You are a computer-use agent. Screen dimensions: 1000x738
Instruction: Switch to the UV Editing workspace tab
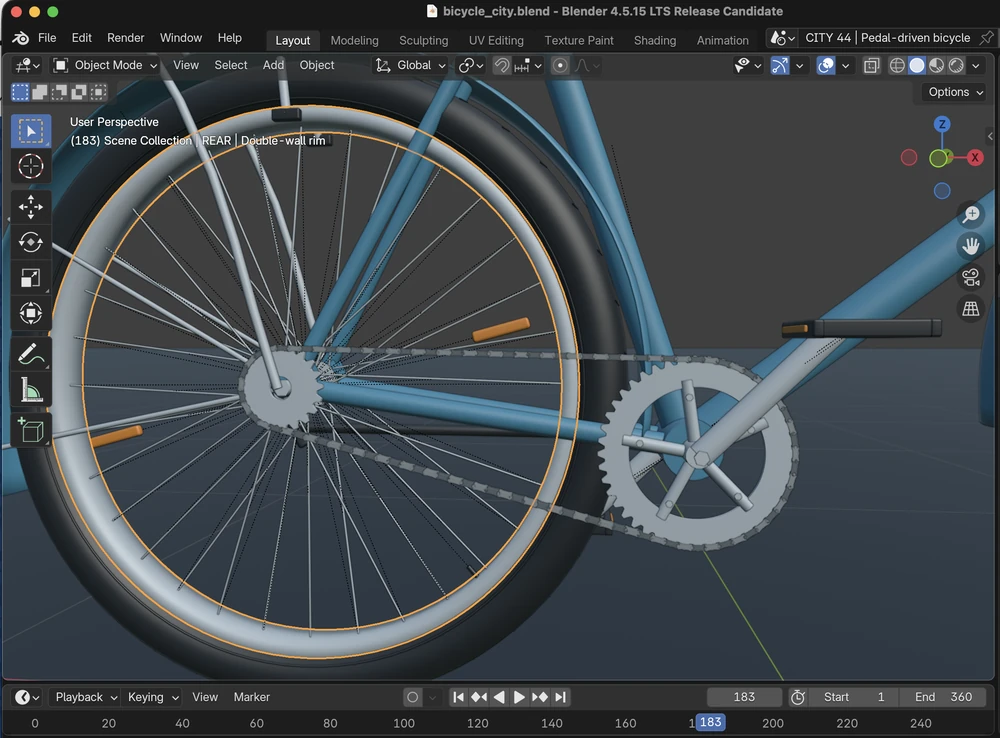[x=496, y=40]
